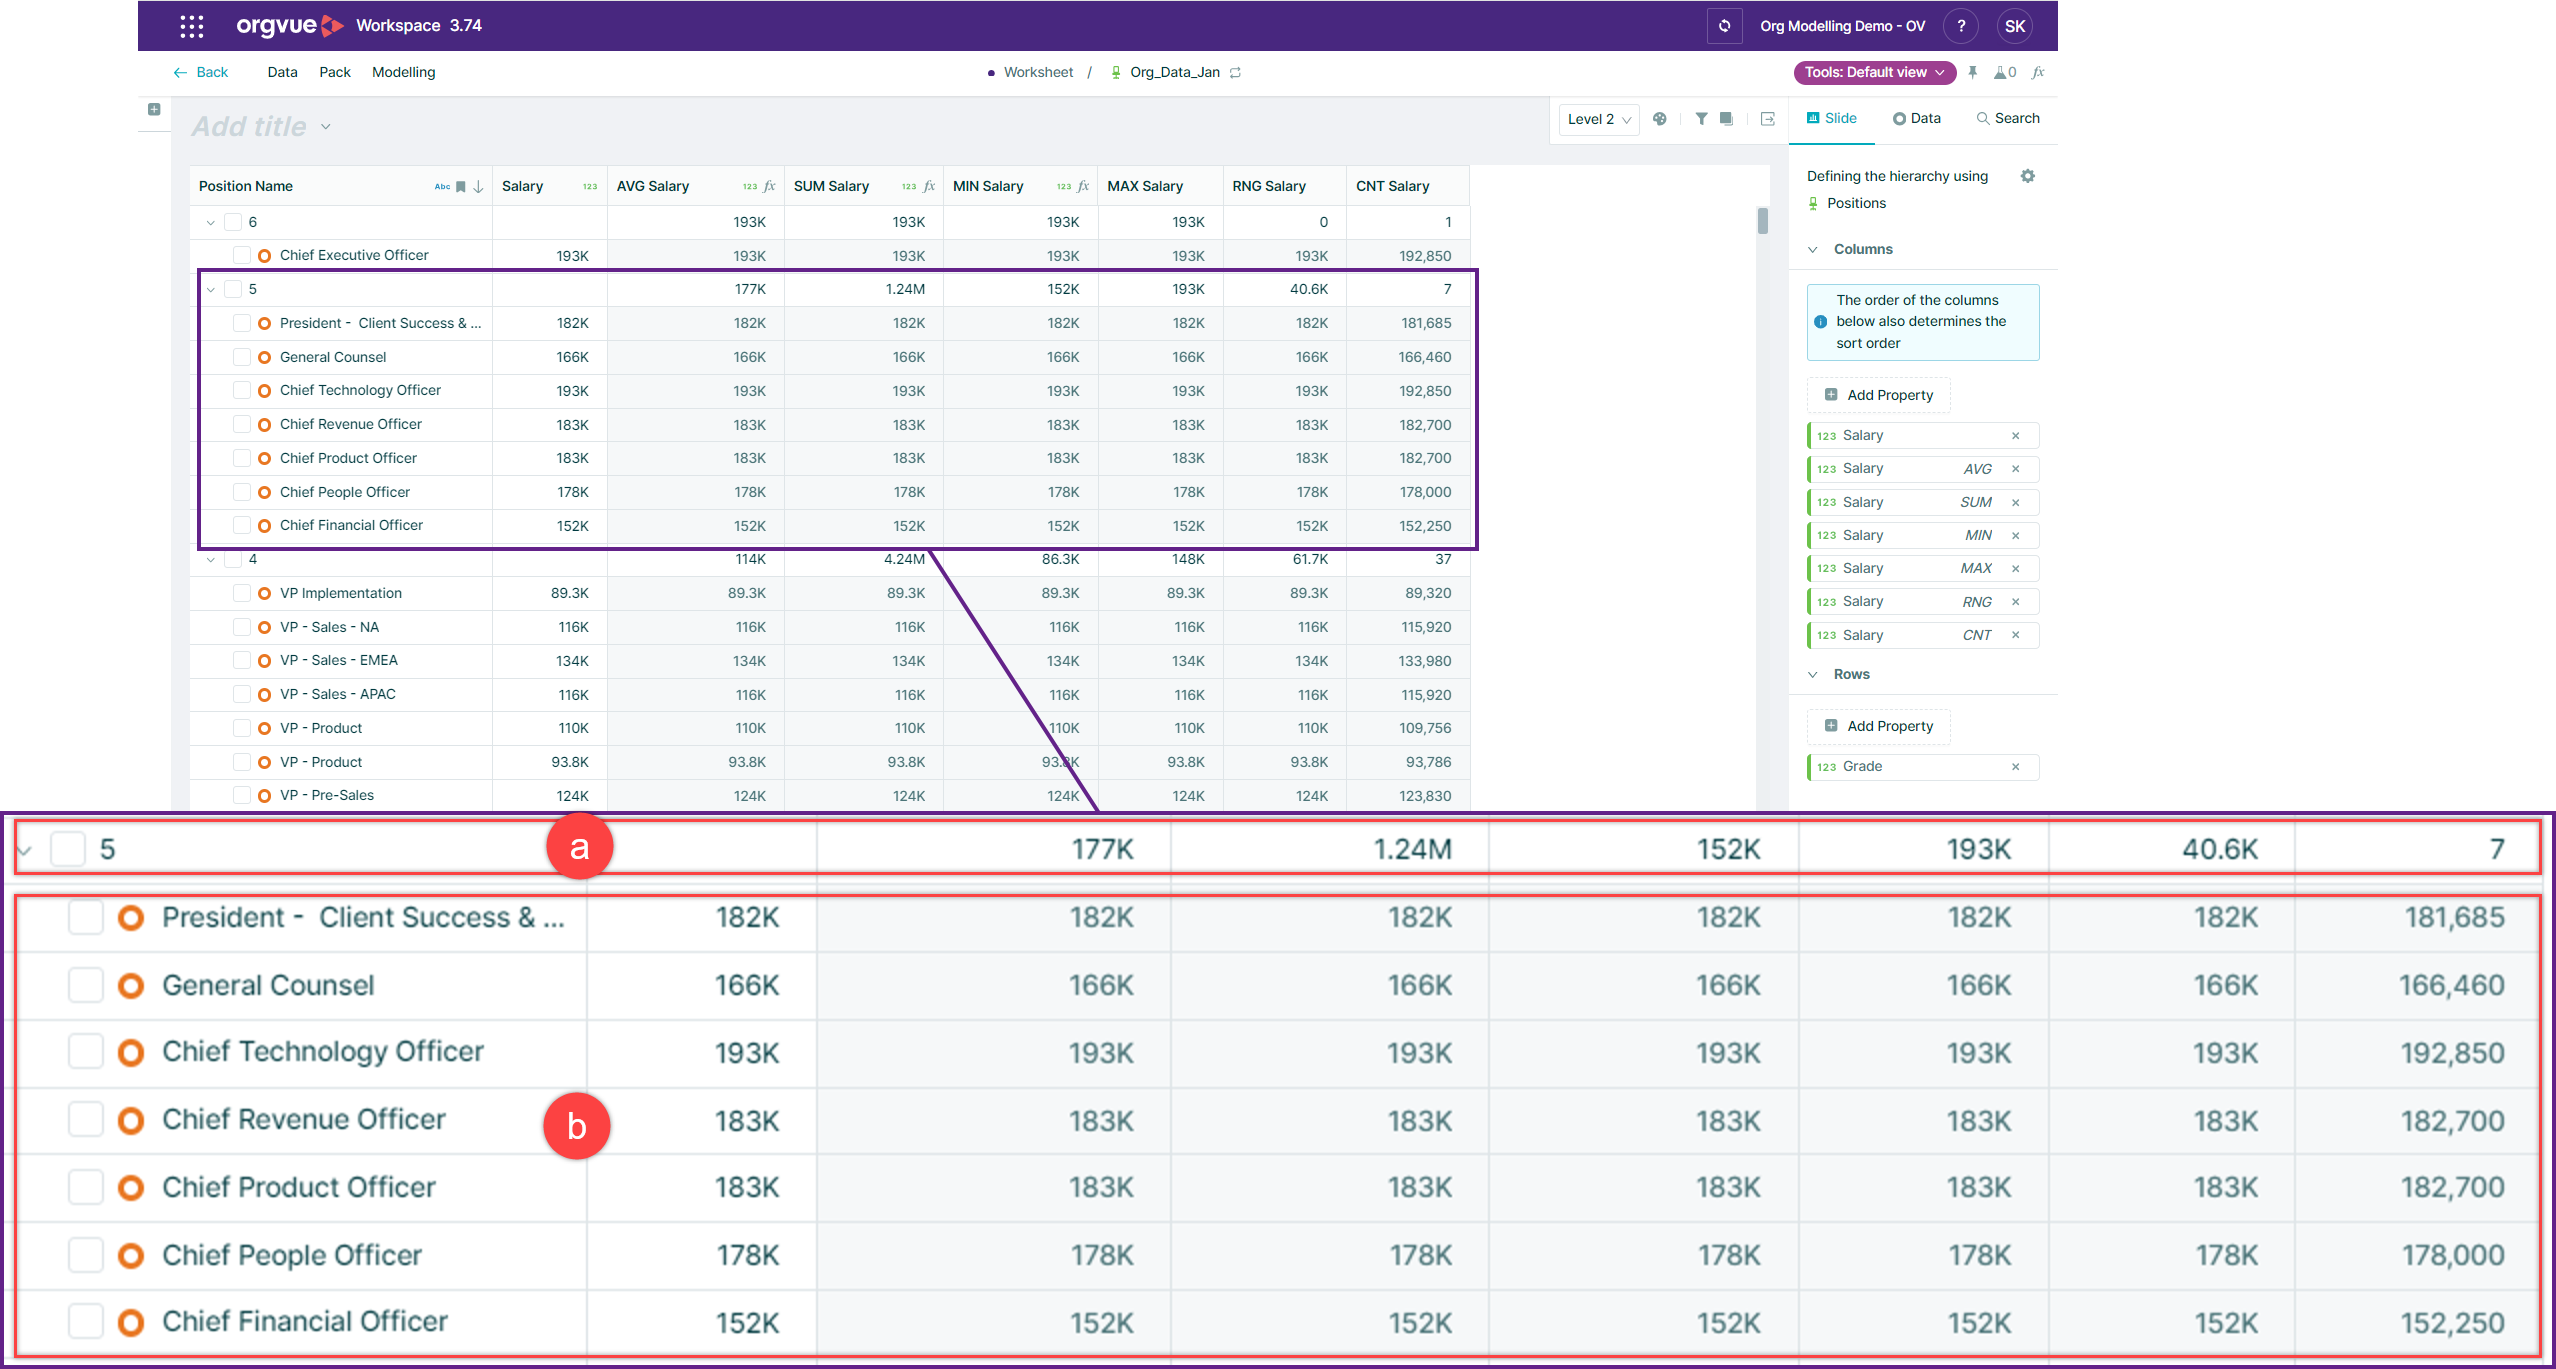Collapse the grade 6 group row
Screen dimensions: 2556x1369
210,222
